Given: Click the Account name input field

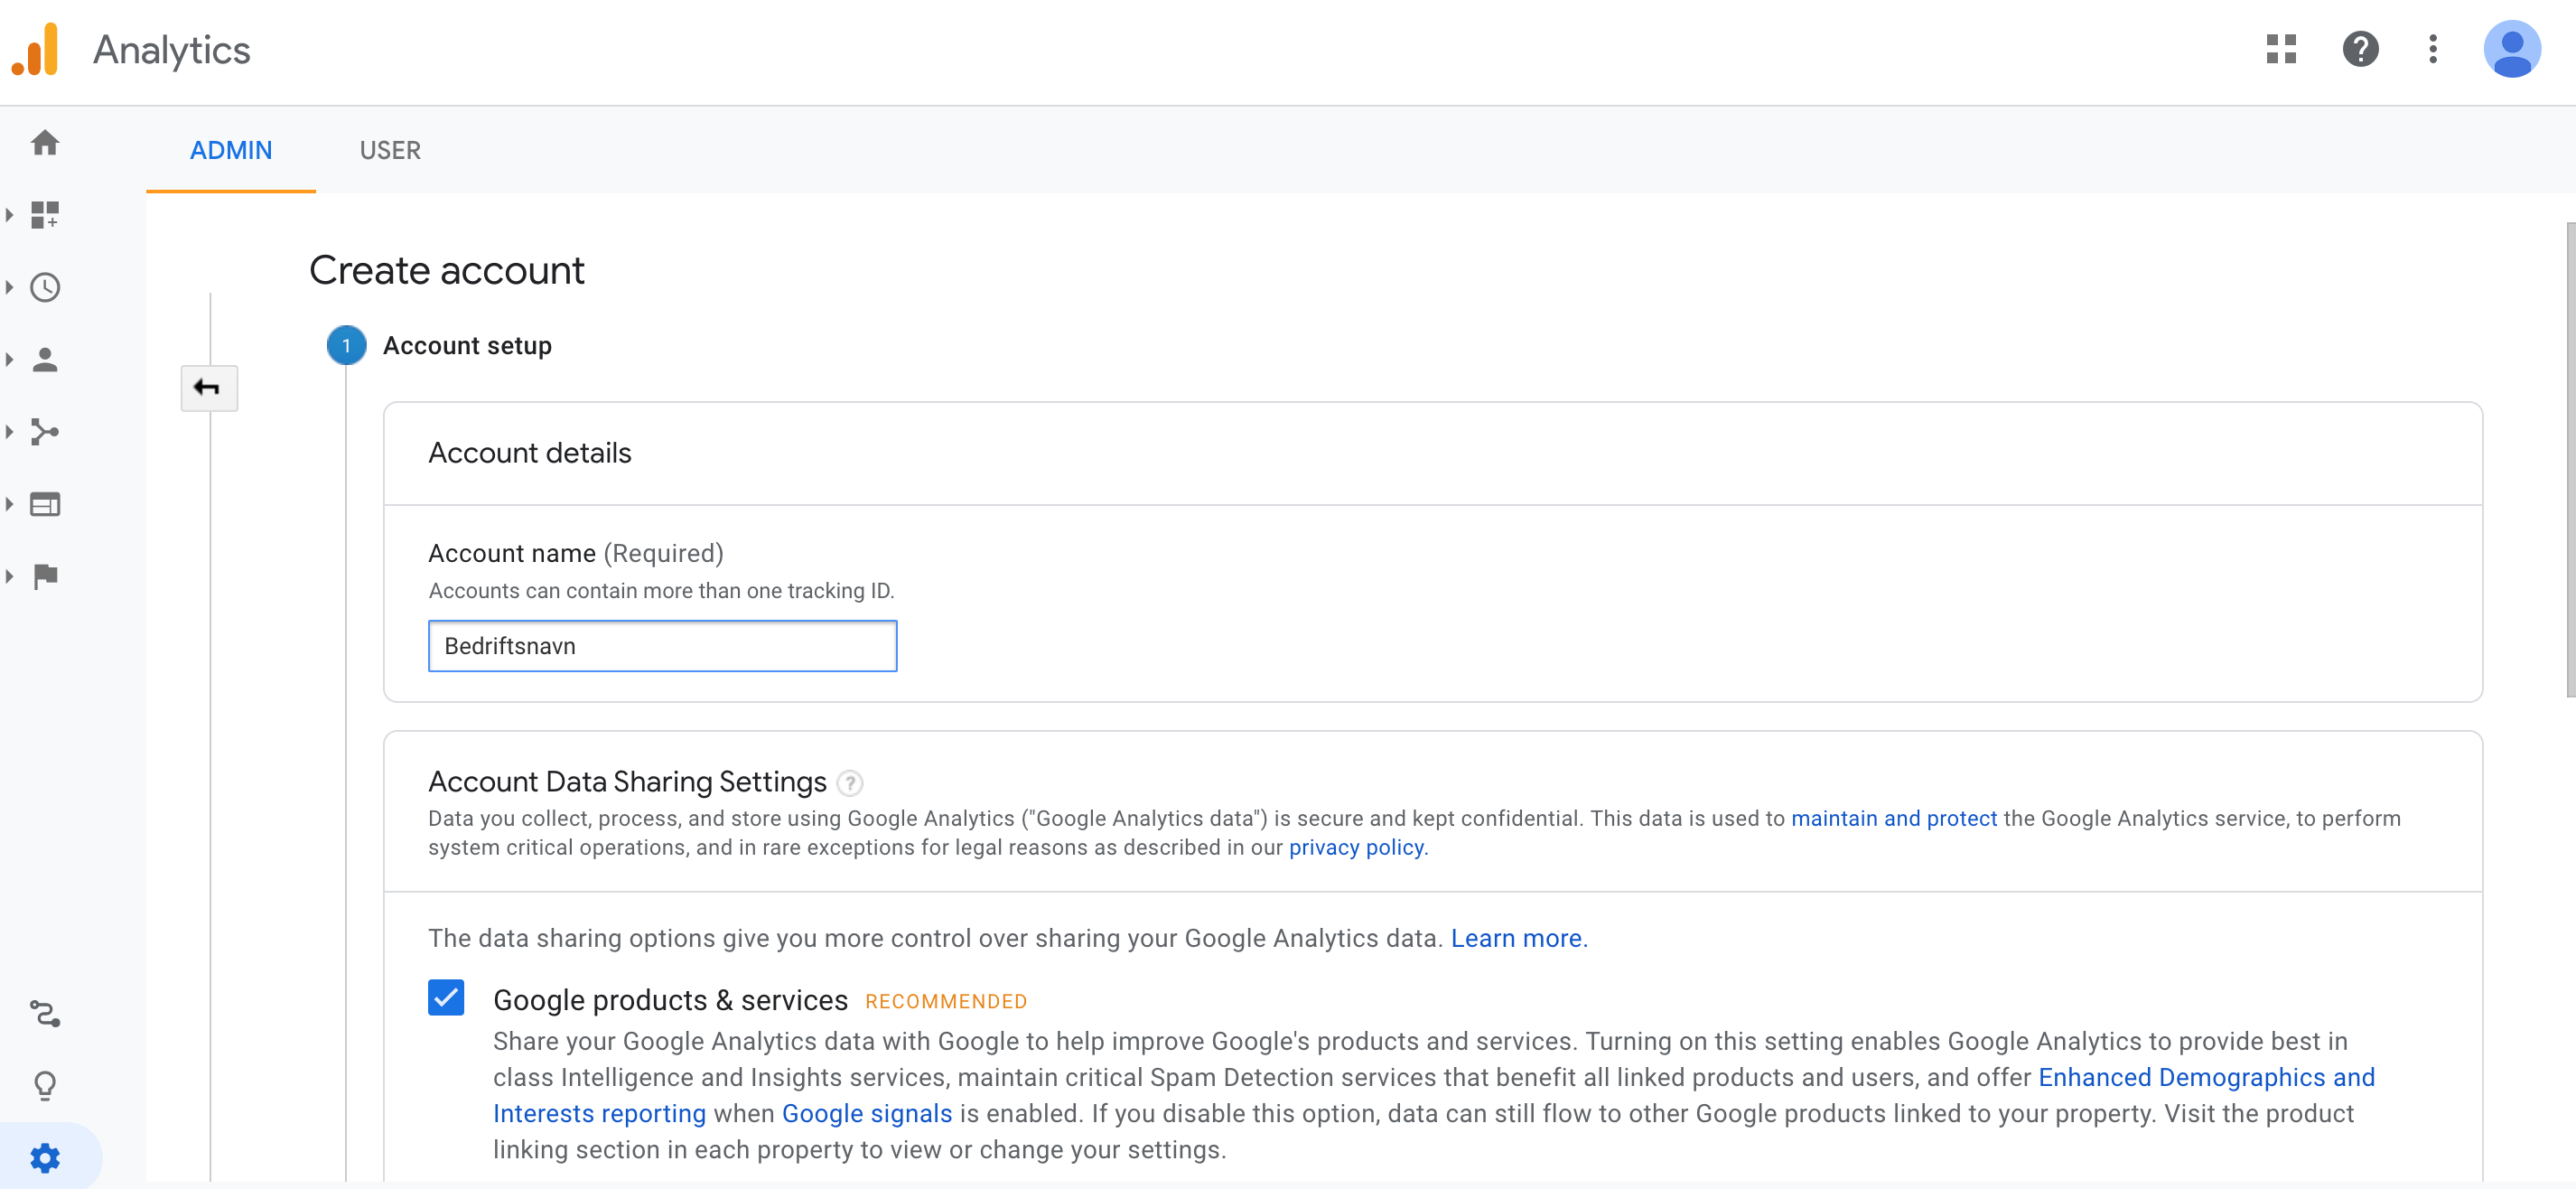Looking at the screenshot, I should coord(662,645).
